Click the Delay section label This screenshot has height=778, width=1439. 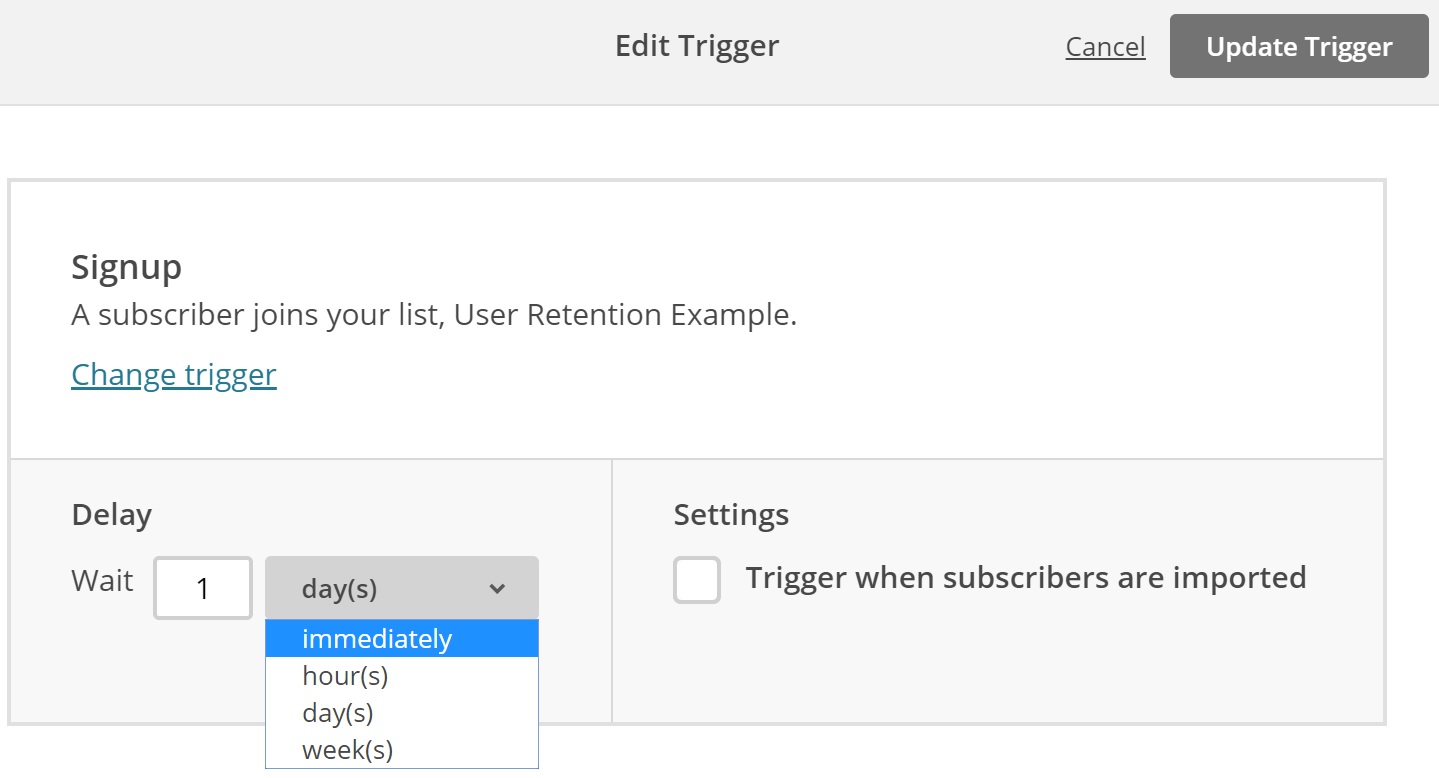tap(110, 514)
